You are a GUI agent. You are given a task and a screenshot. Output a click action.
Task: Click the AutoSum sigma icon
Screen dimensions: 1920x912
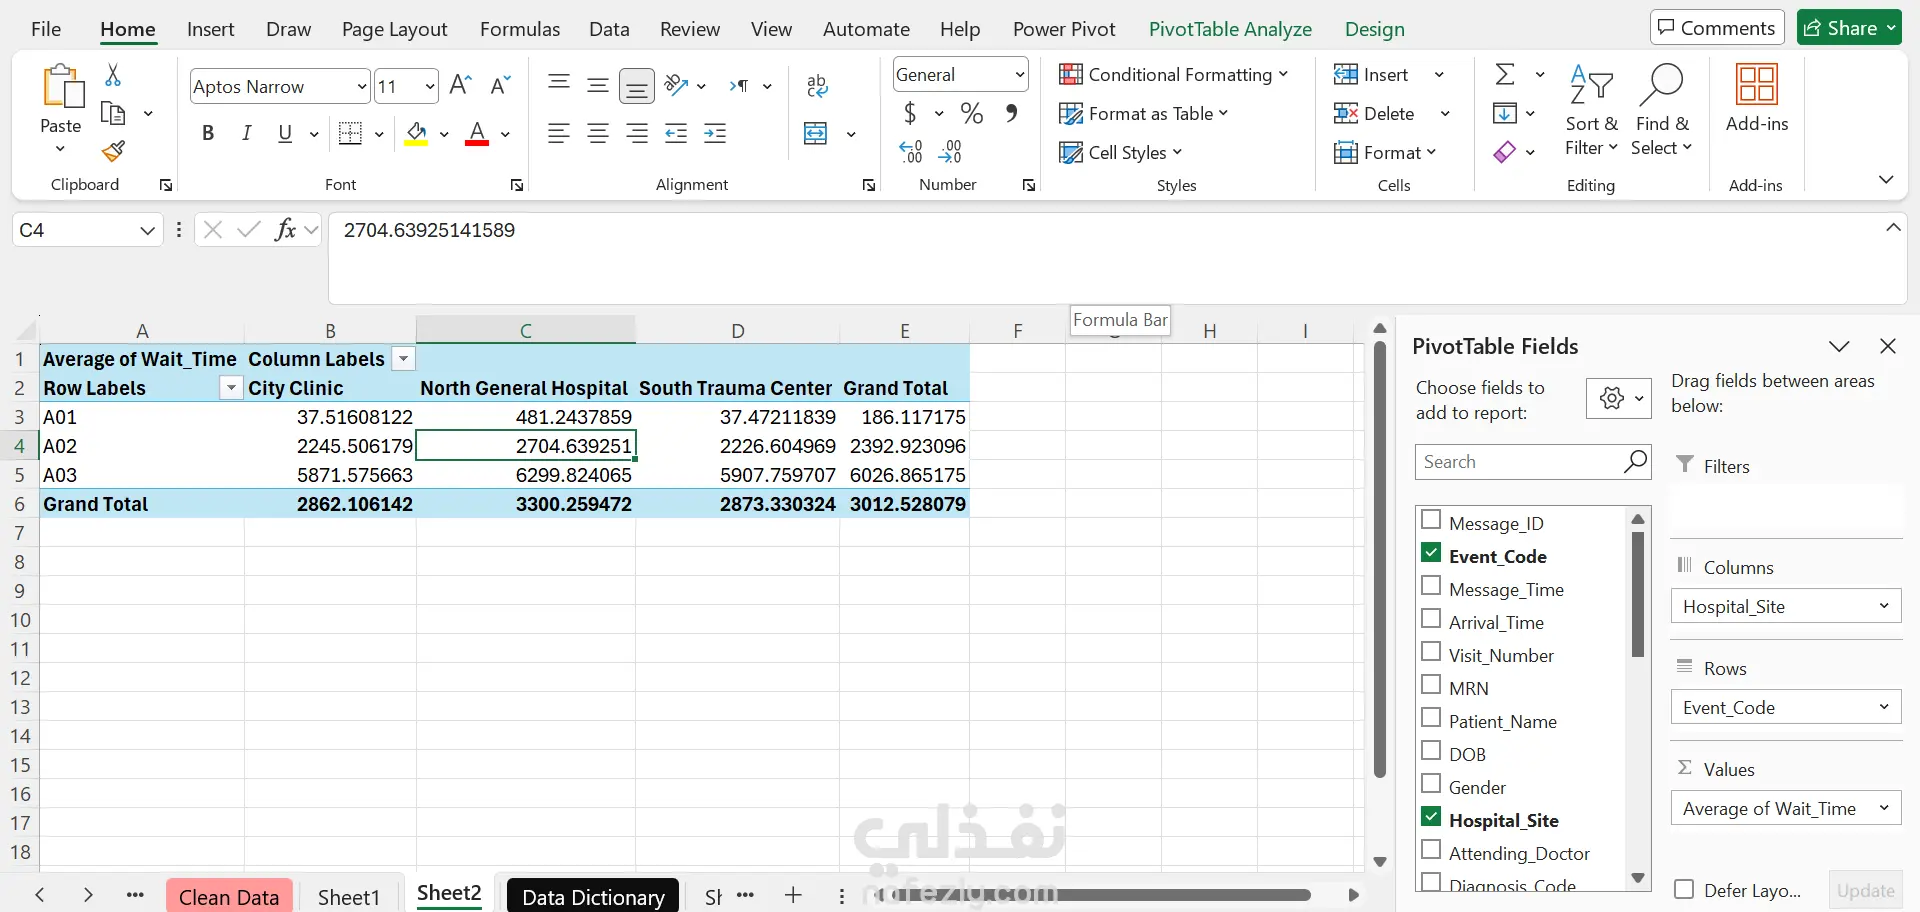tap(1505, 75)
